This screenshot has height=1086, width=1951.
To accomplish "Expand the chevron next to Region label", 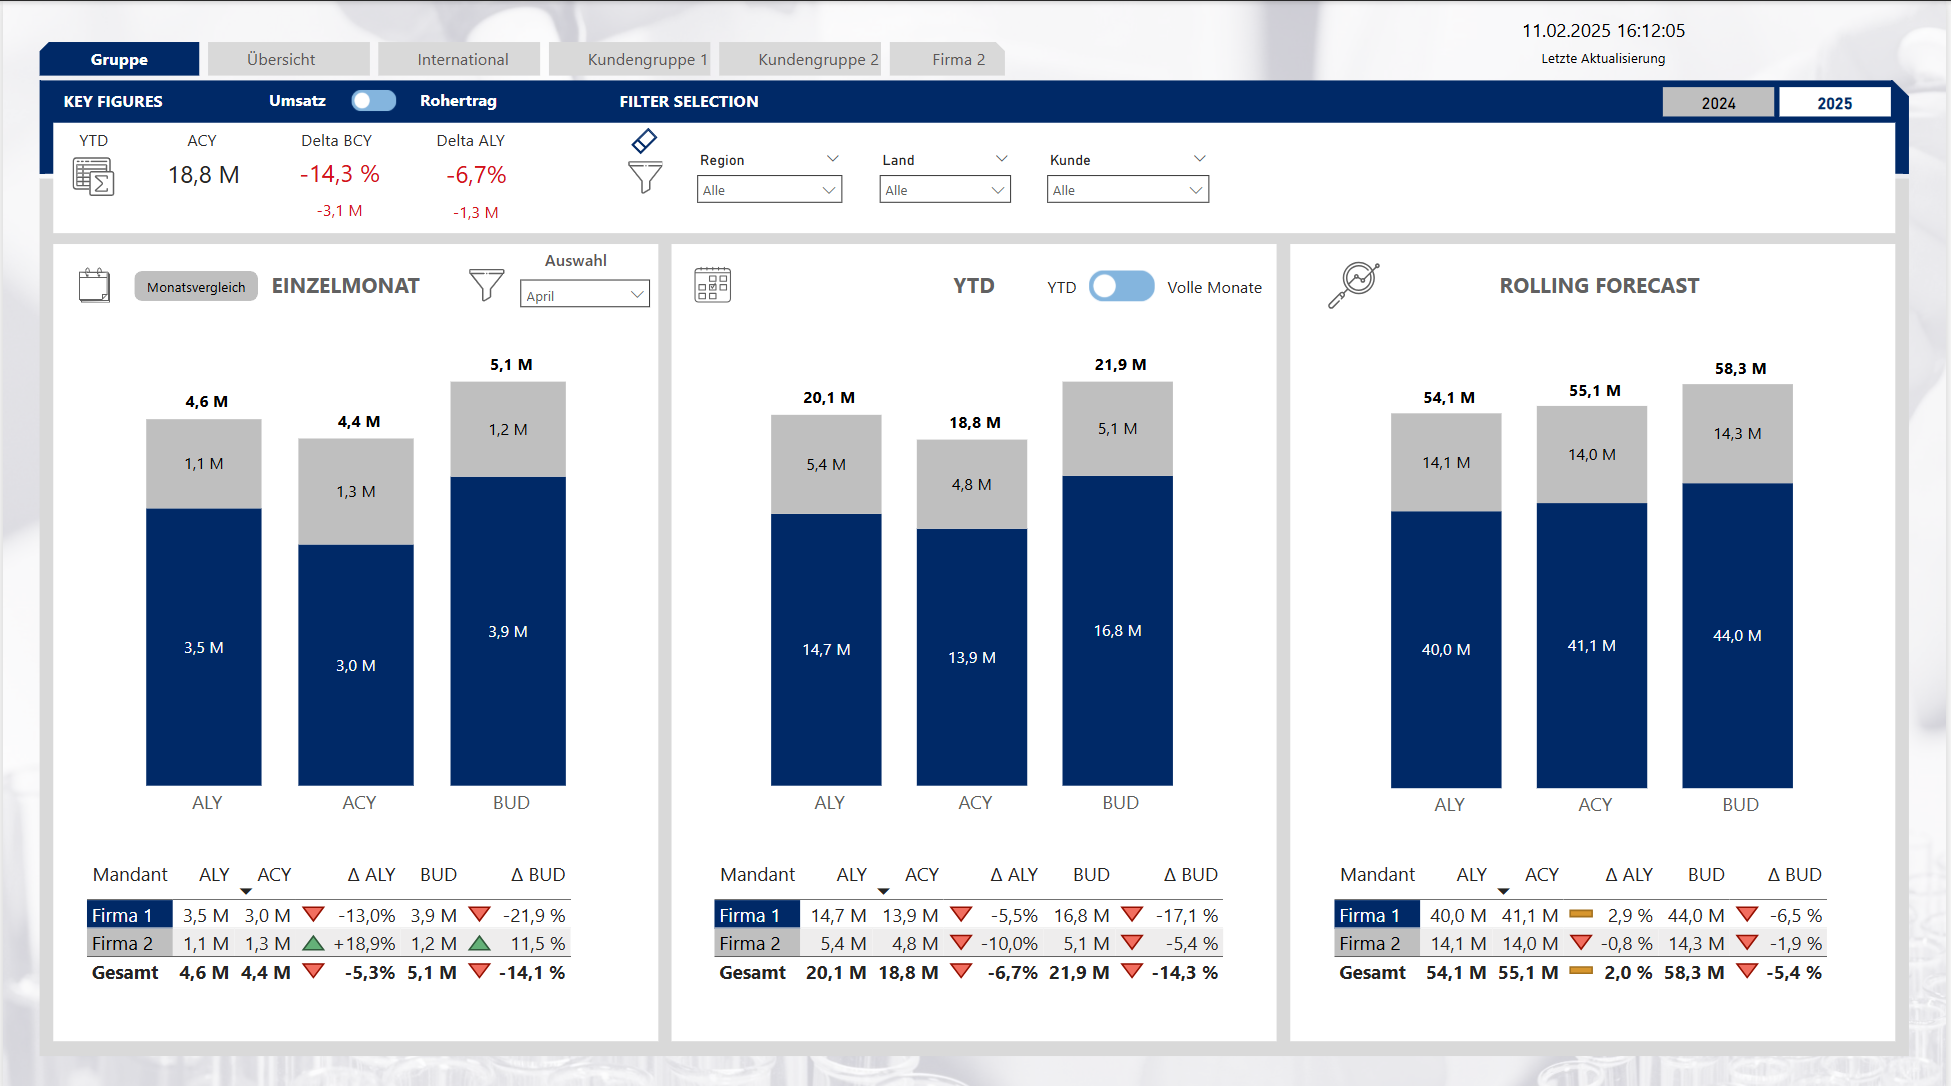I will 833,158.
